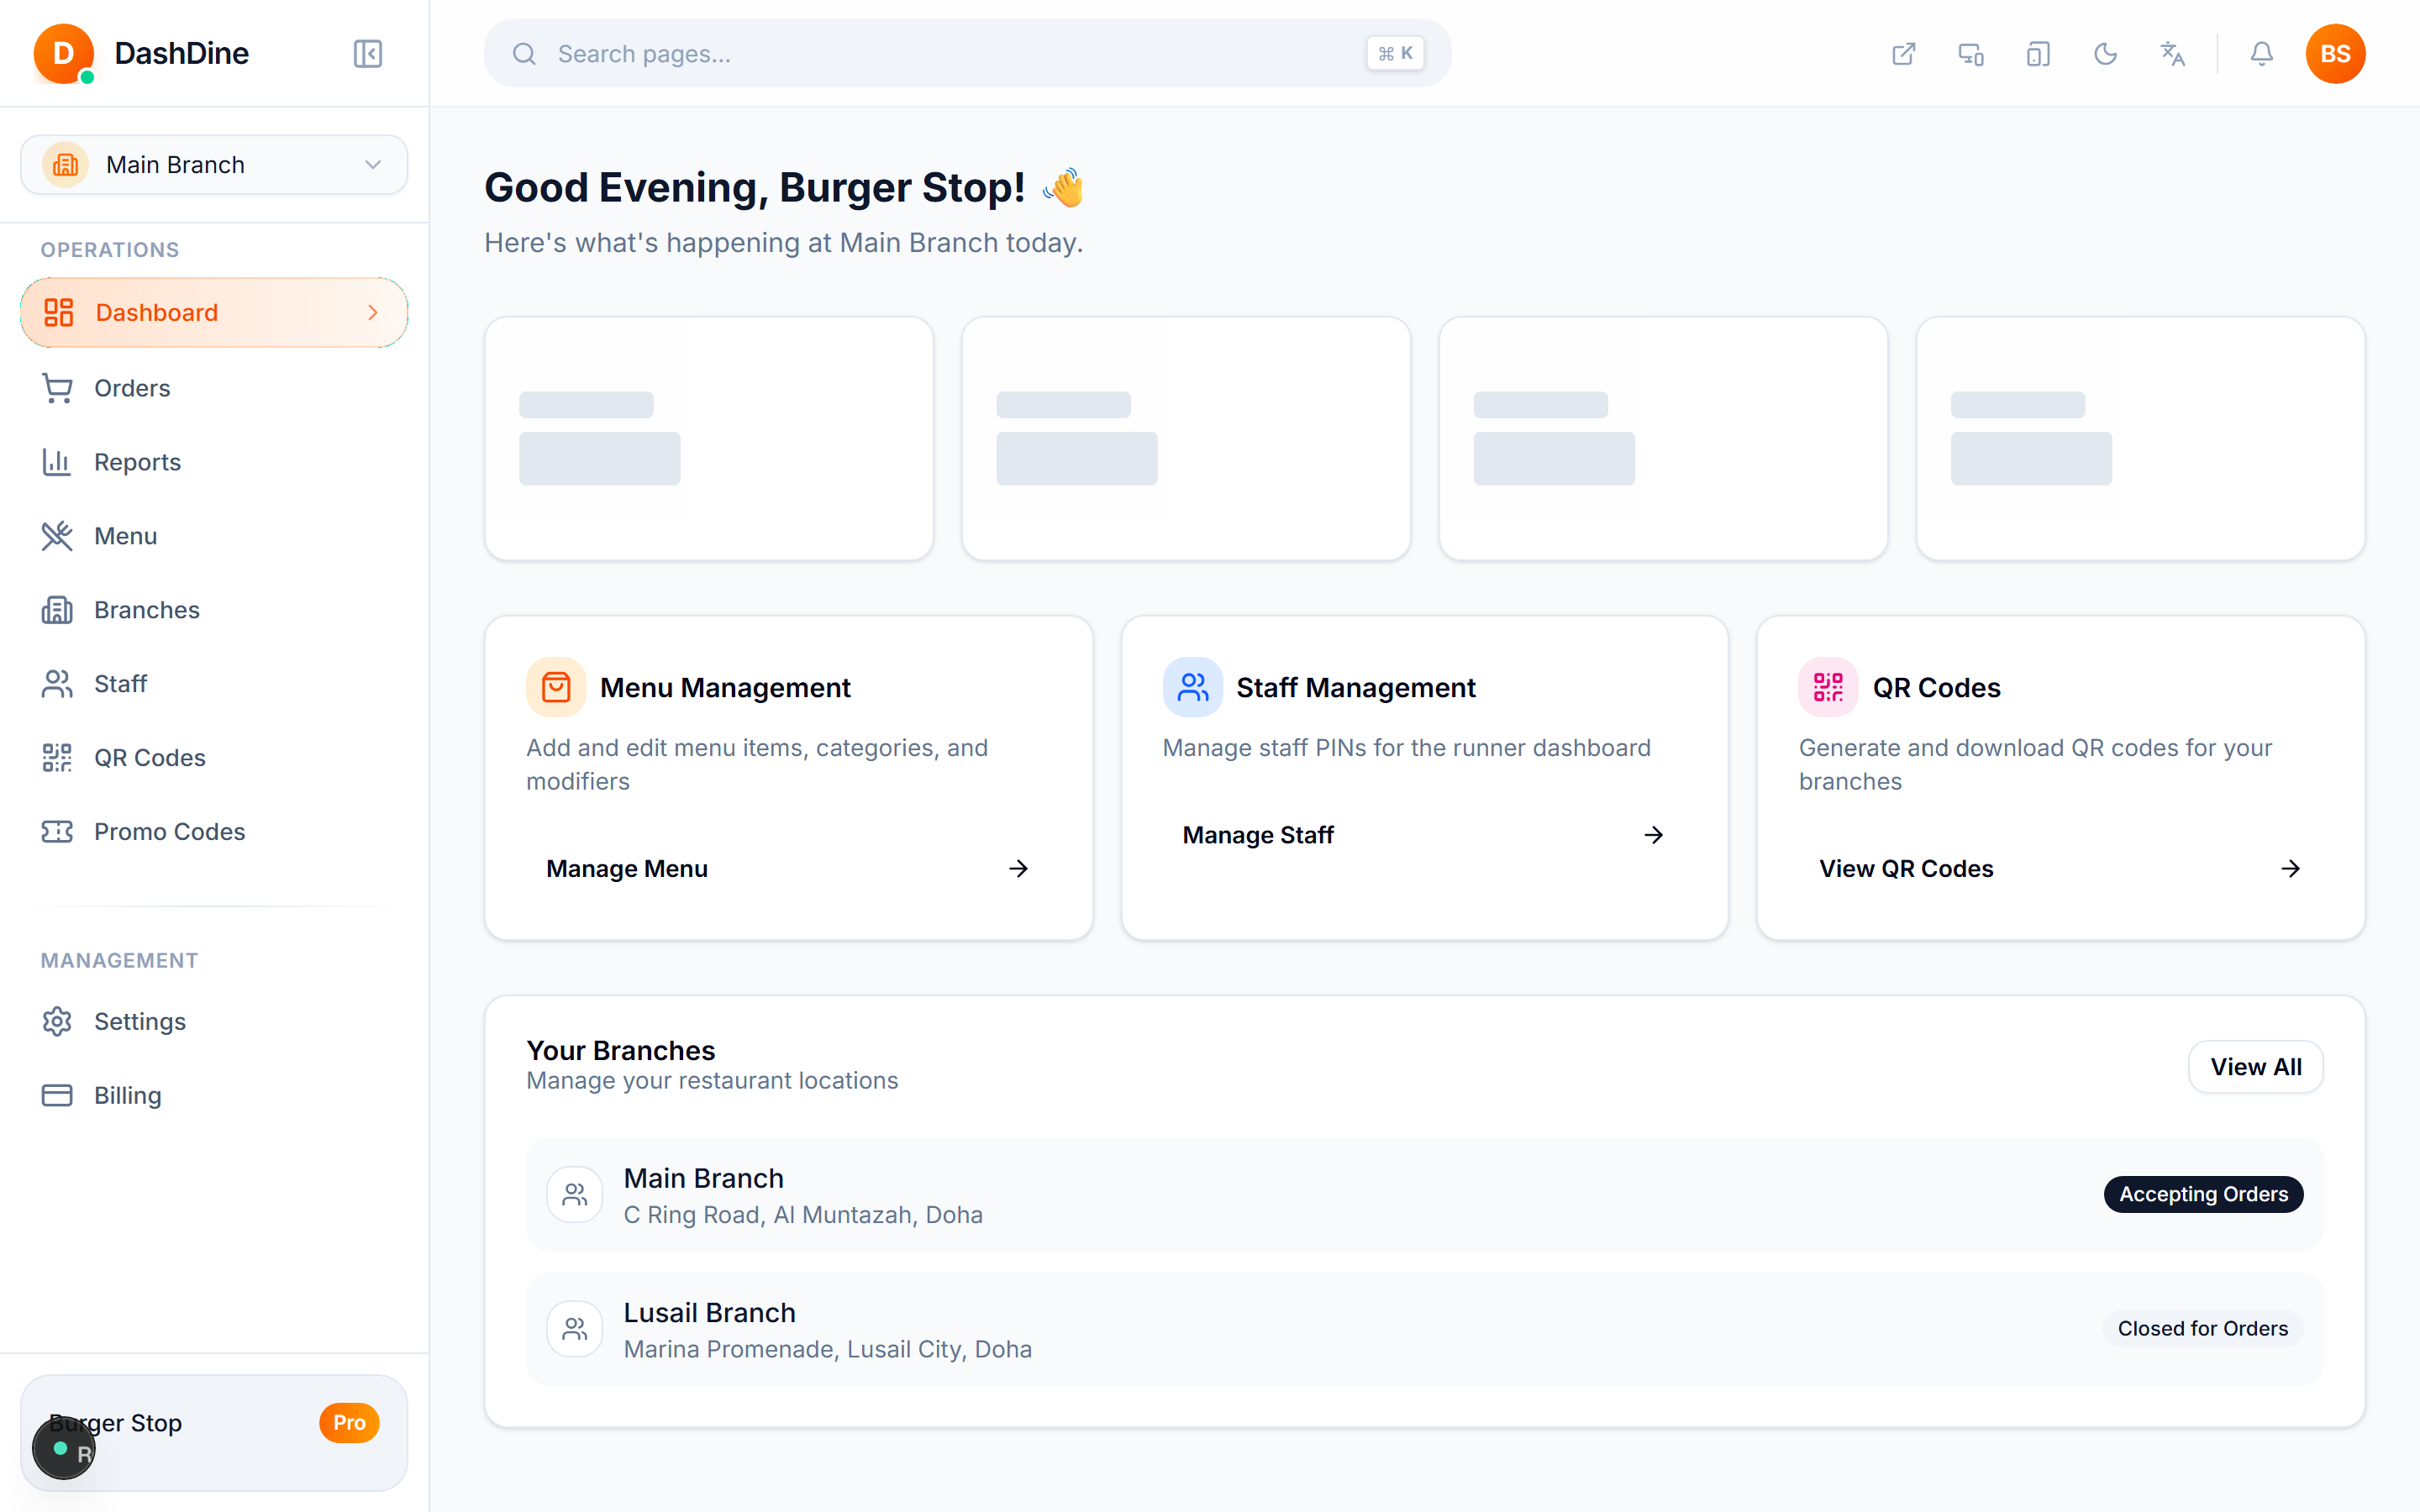This screenshot has height=1512, width=2420.
Task: Click the Closed for Orders status badge
Action: pyautogui.click(x=2202, y=1328)
